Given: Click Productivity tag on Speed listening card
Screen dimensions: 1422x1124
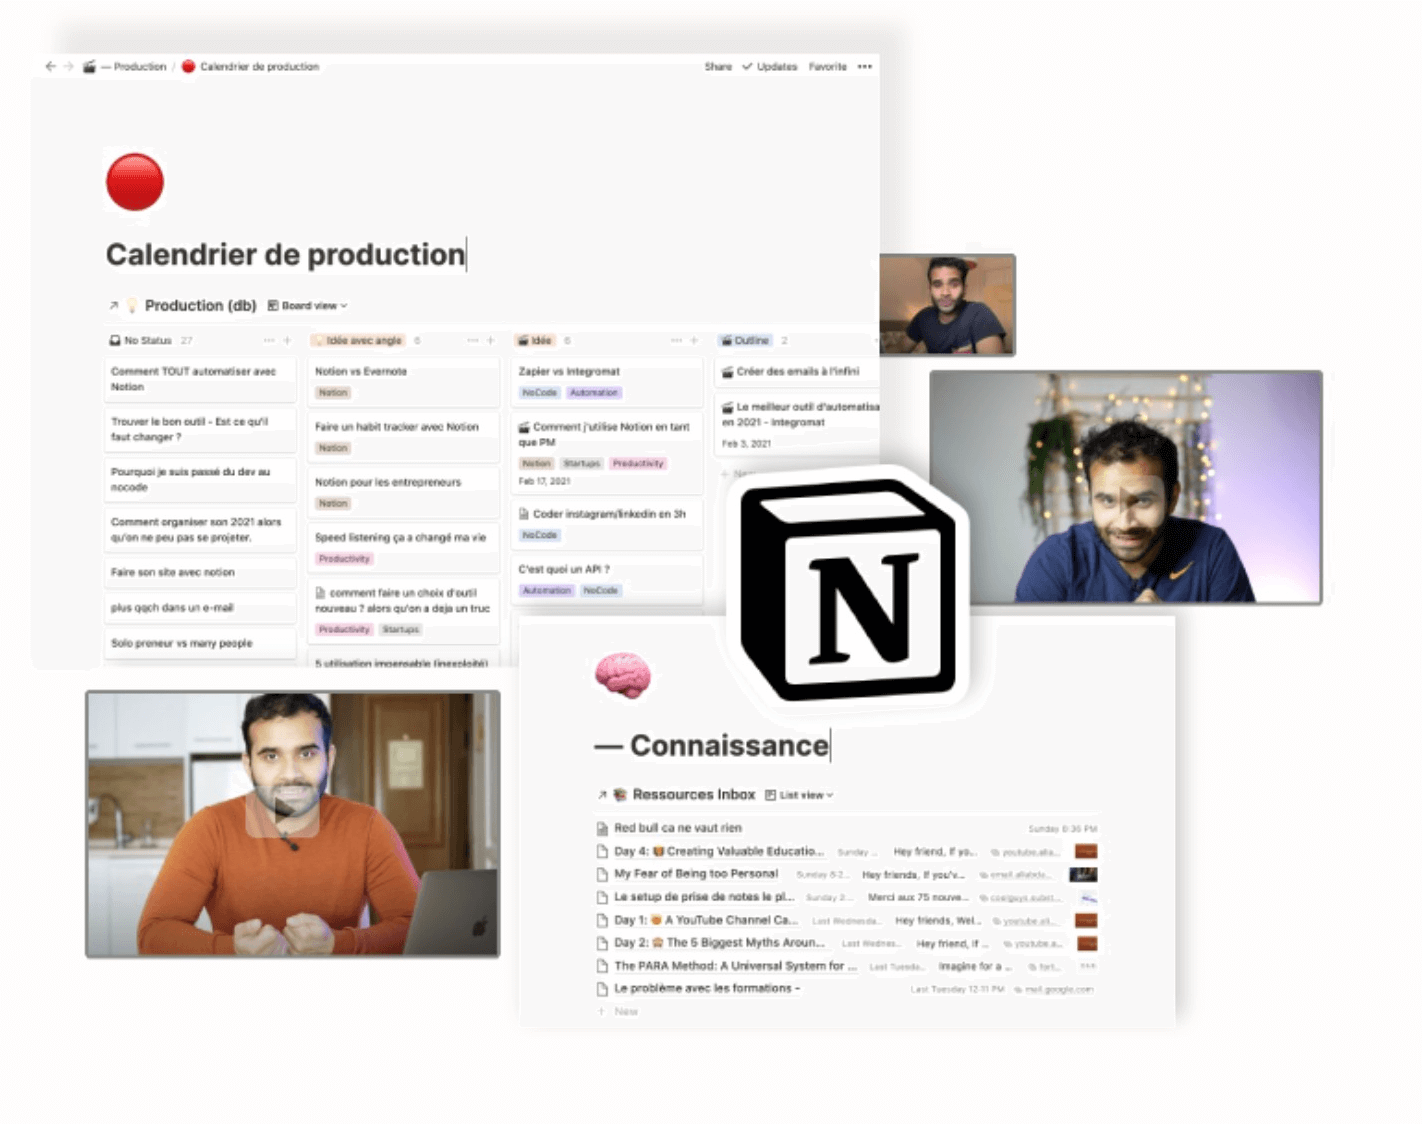Looking at the screenshot, I should 344,559.
